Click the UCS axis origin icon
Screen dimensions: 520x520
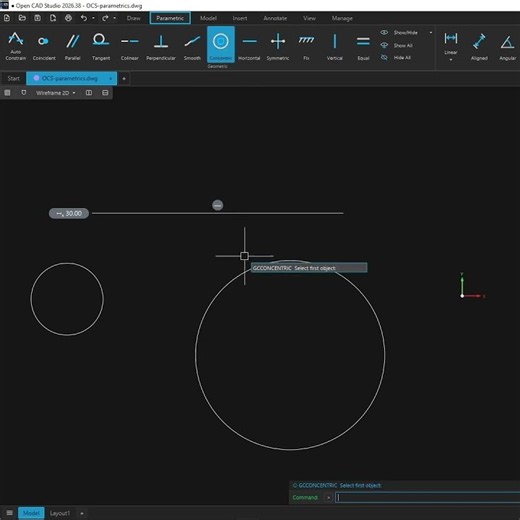(x=462, y=296)
